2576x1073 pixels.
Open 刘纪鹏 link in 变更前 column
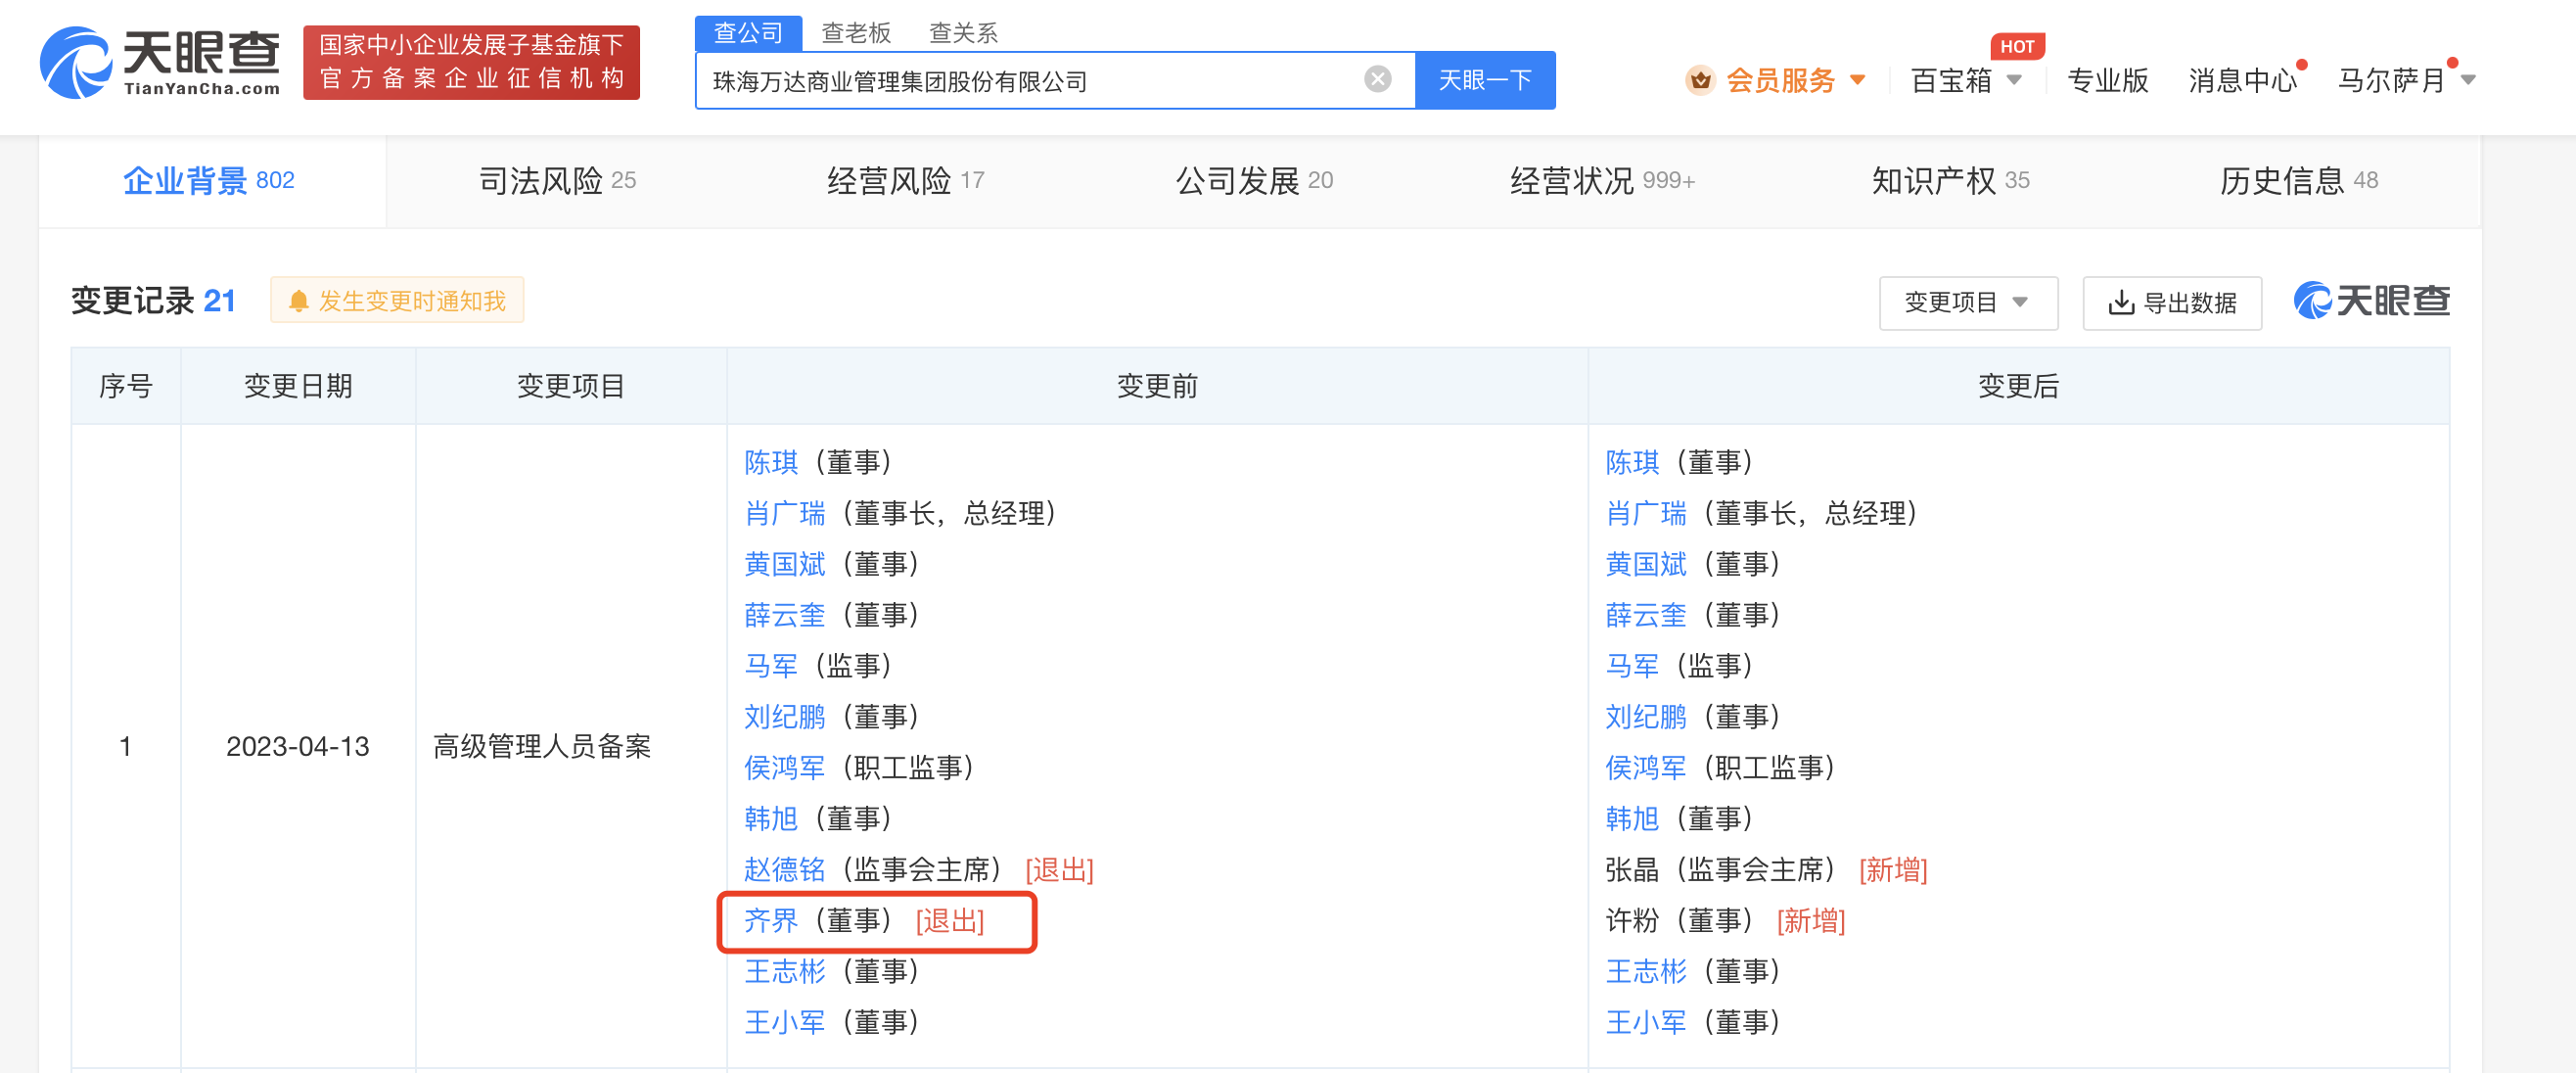click(784, 717)
